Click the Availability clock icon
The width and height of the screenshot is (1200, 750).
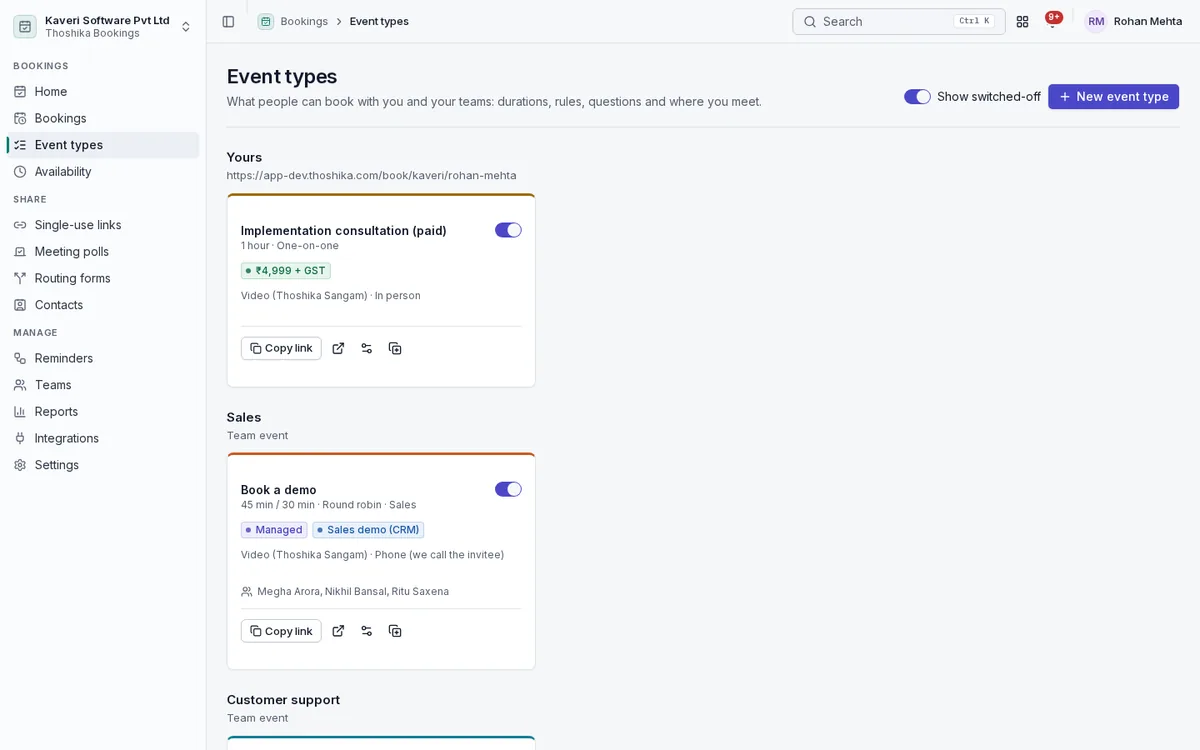20,171
